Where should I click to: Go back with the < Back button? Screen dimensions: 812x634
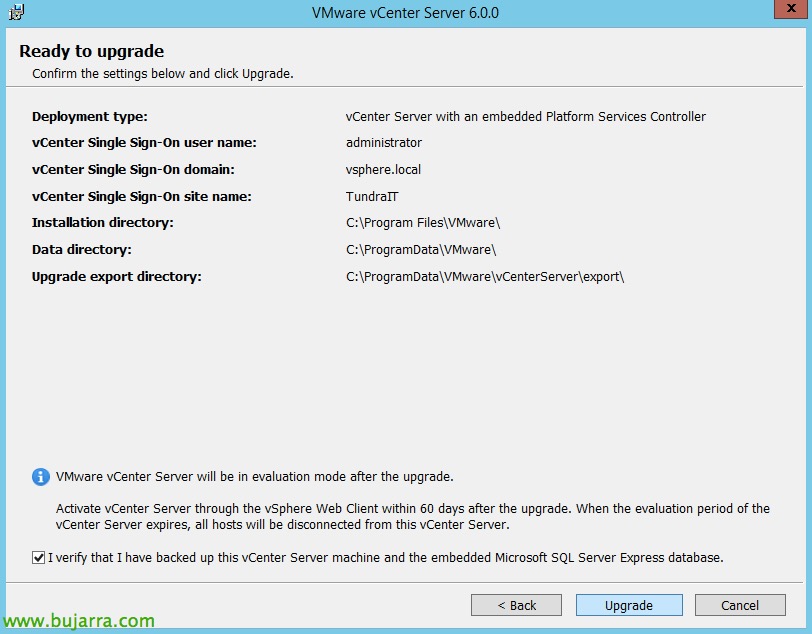(516, 605)
